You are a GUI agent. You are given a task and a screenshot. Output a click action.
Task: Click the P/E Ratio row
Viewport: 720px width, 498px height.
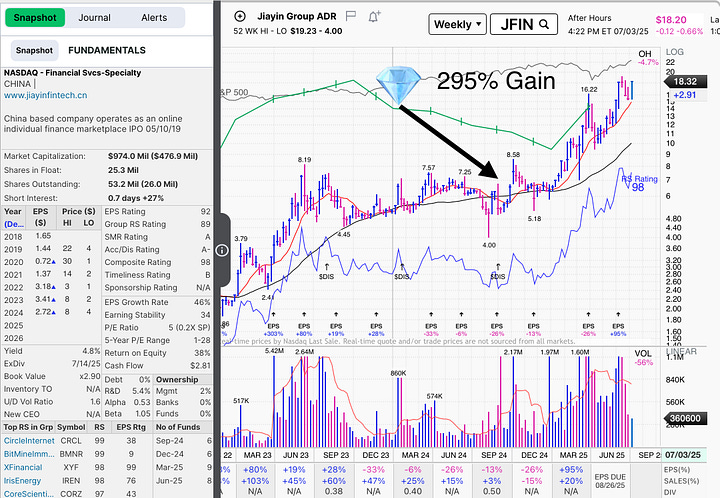[157, 328]
